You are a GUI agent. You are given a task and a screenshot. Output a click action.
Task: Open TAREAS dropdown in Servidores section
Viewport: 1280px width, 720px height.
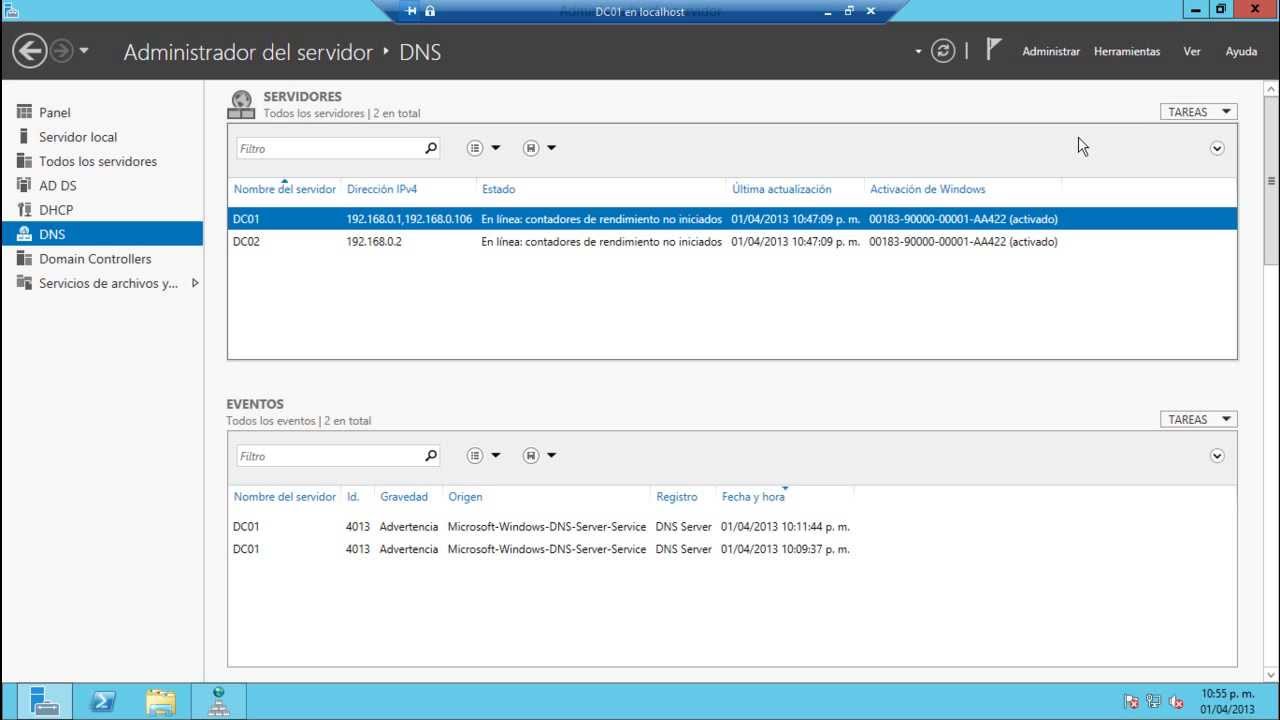pos(1198,112)
